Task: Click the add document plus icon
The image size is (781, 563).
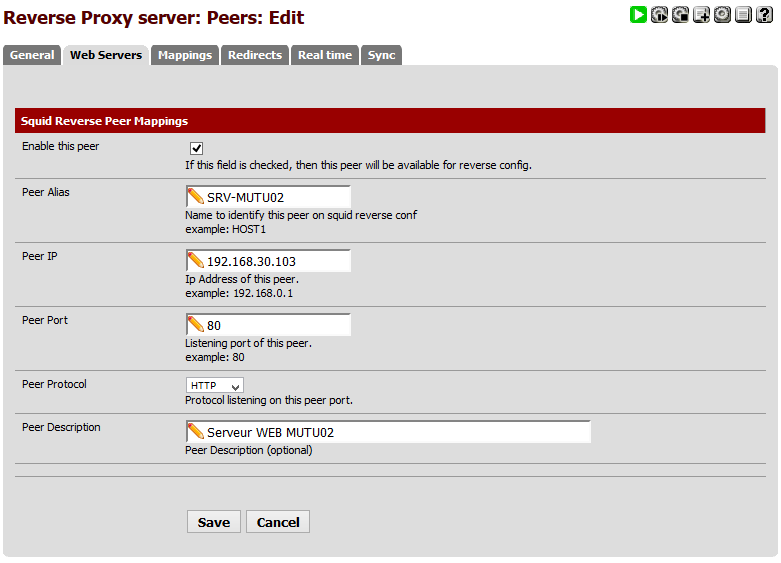Action: click(701, 14)
